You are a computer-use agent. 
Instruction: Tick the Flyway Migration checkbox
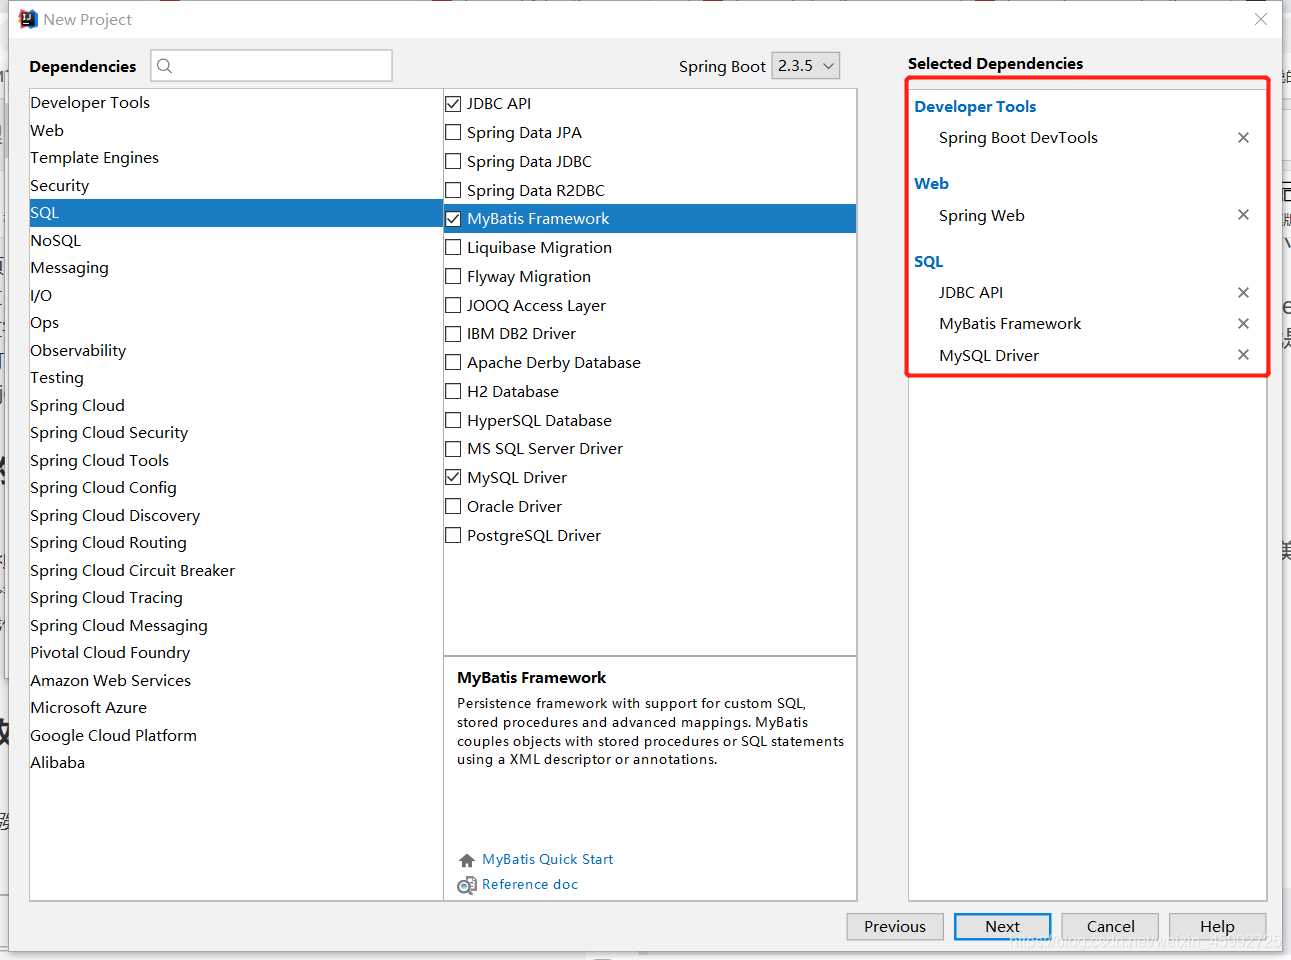pyautogui.click(x=453, y=276)
